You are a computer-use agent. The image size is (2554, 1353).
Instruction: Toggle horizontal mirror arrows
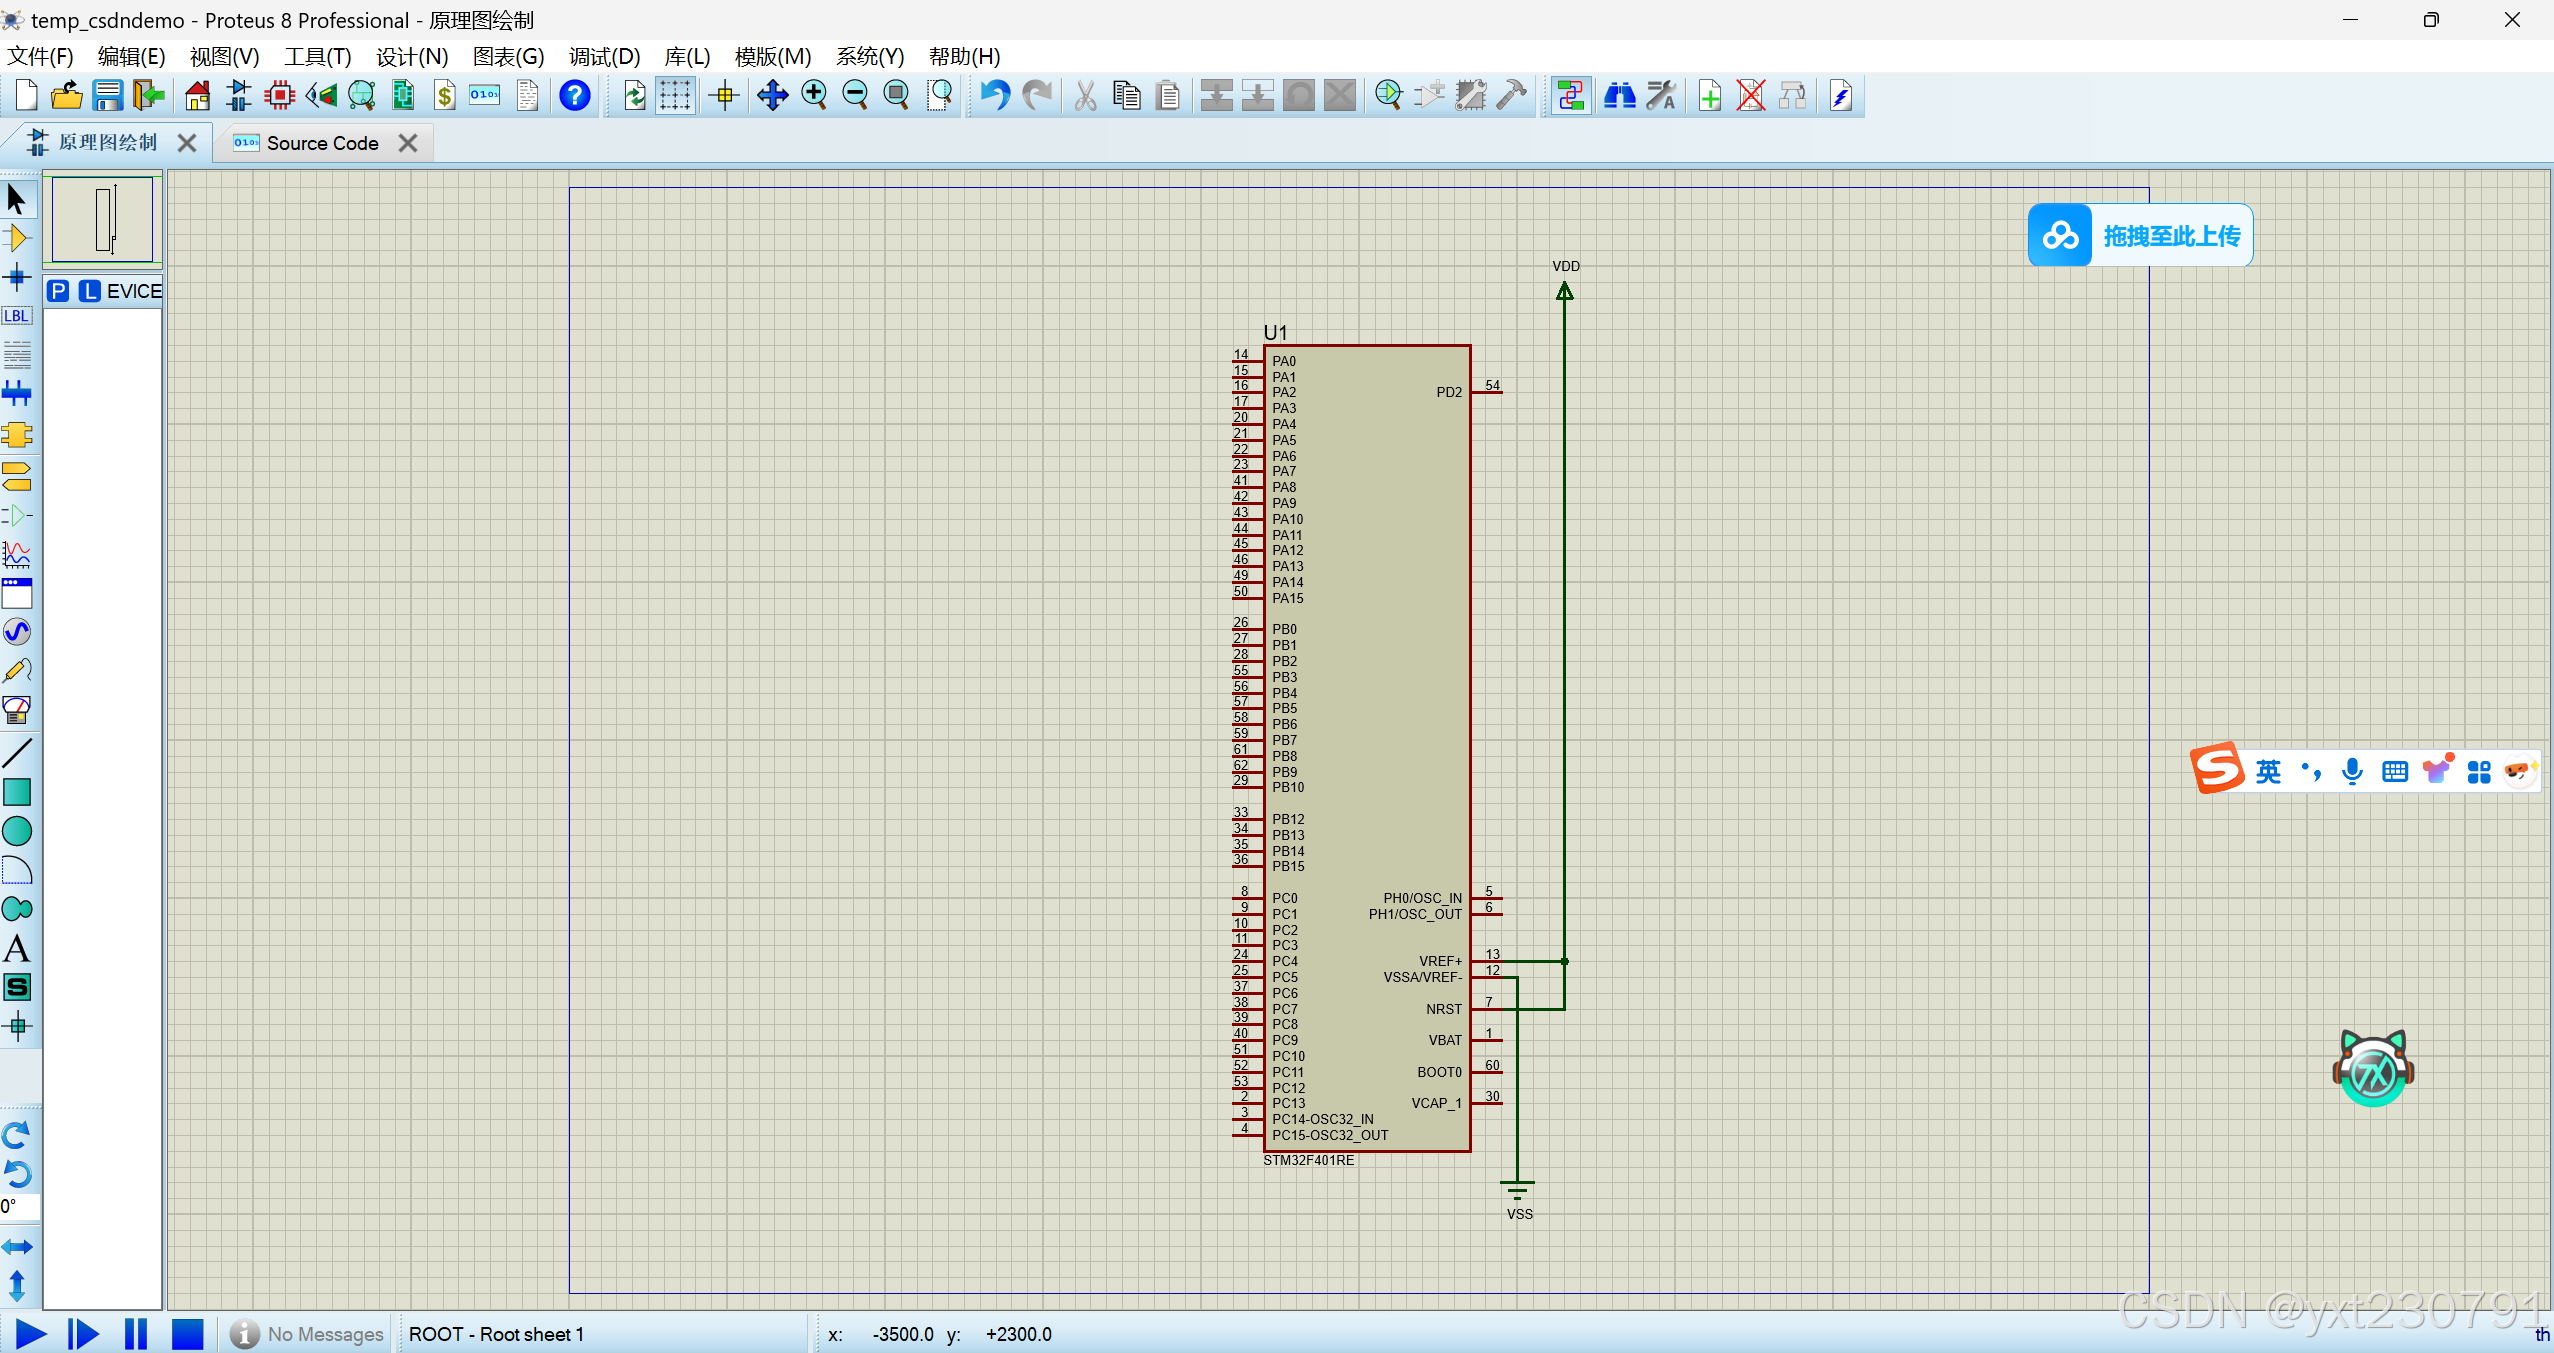pos(17,1246)
